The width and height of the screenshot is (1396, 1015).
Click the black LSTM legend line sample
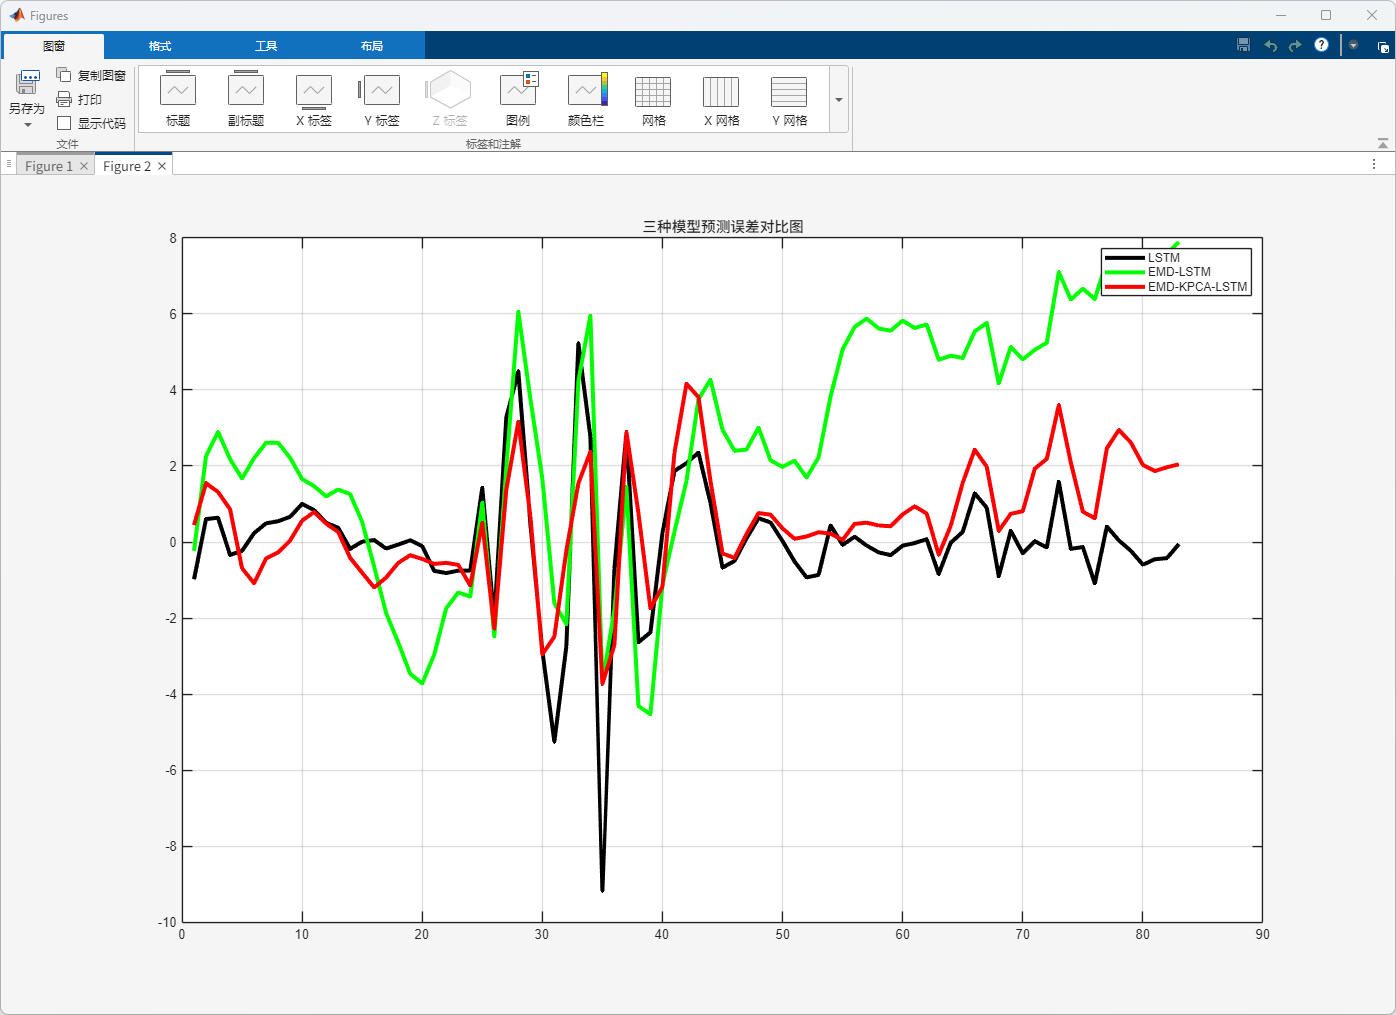coord(1125,258)
